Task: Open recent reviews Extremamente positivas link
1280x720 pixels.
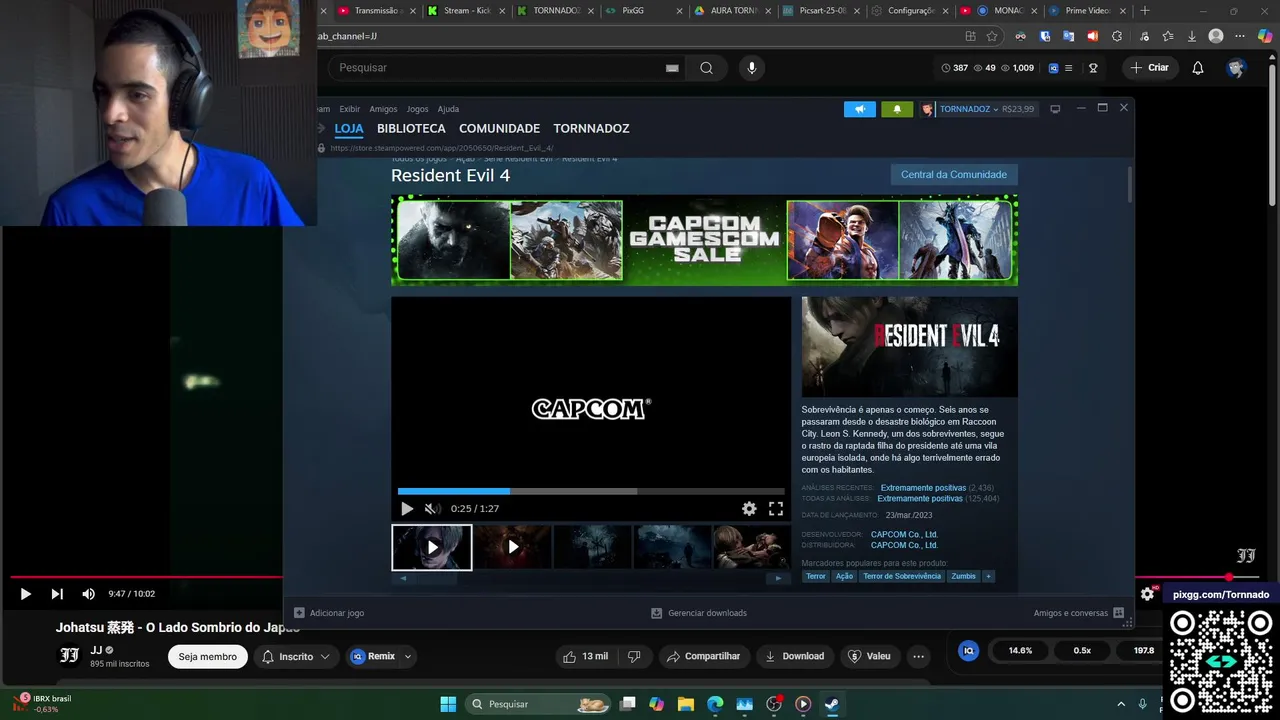Action: pos(923,488)
